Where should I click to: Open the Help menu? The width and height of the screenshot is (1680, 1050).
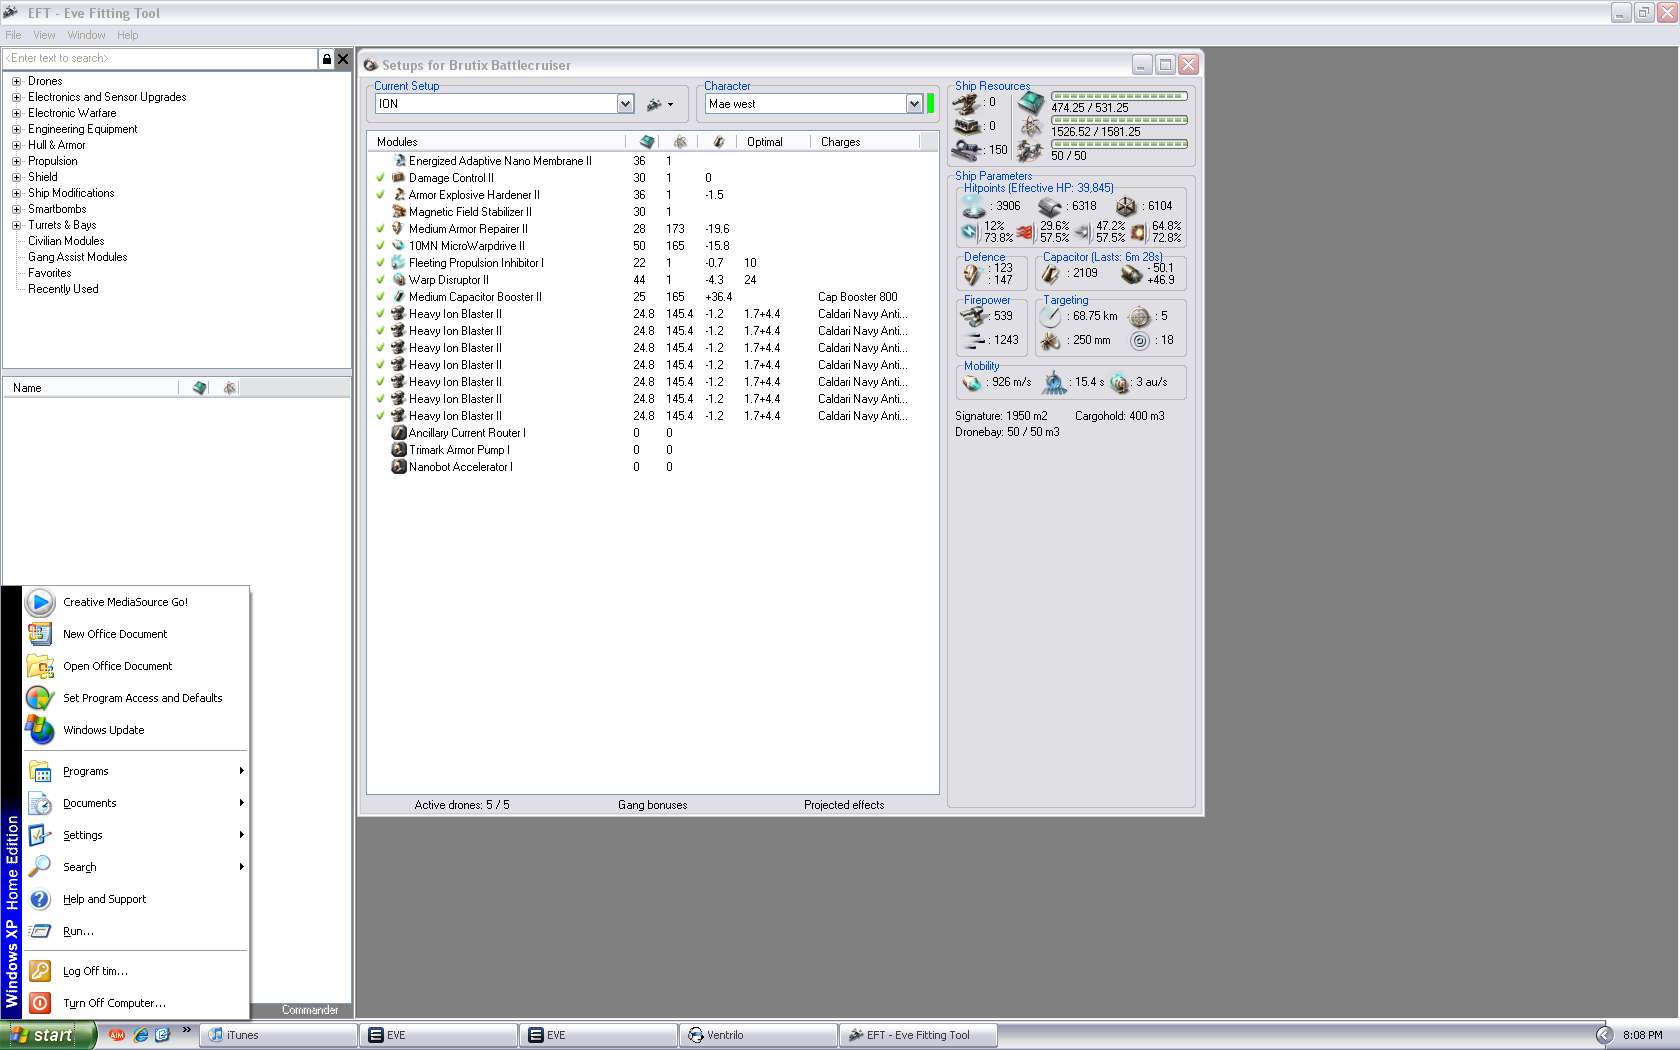coord(127,35)
